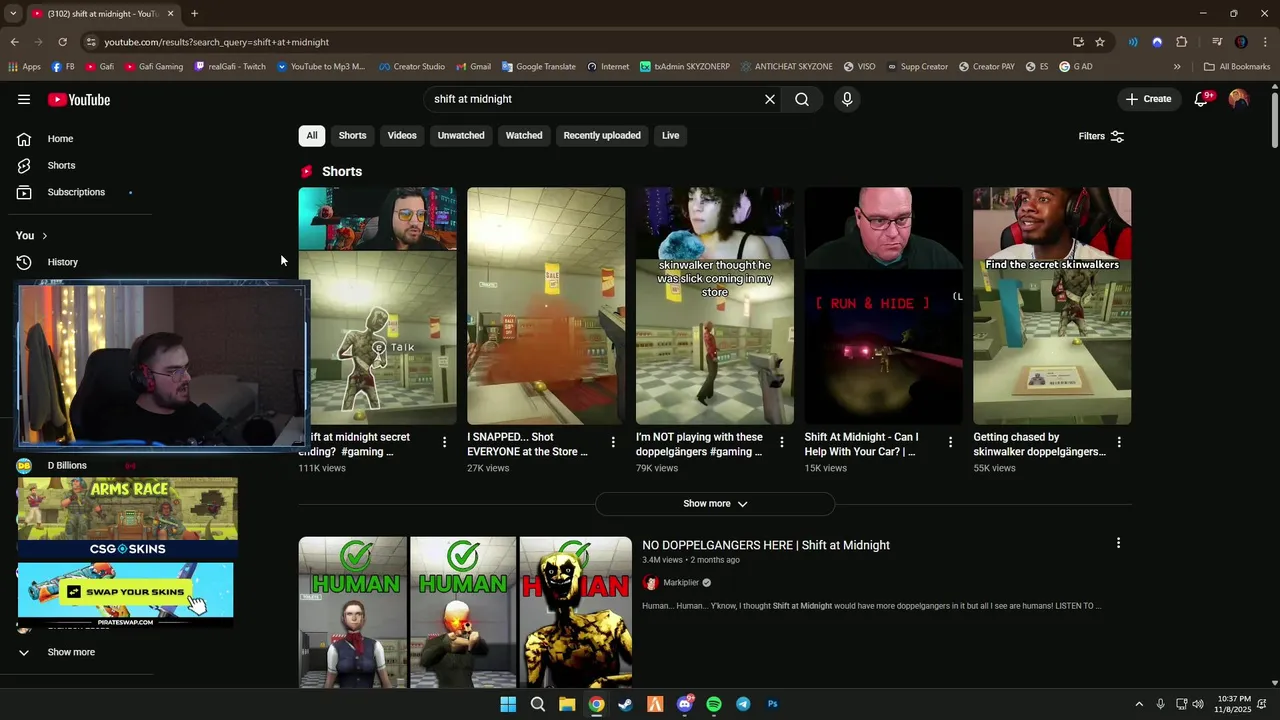This screenshot has width=1280, height=720.
Task: Open the RUN & HIDE short thumbnail
Action: (884, 306)
